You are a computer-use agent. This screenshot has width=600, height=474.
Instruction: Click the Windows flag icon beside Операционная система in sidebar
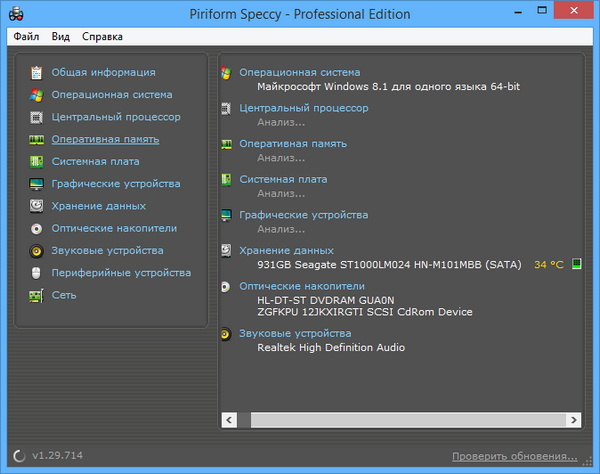point(36,95)
